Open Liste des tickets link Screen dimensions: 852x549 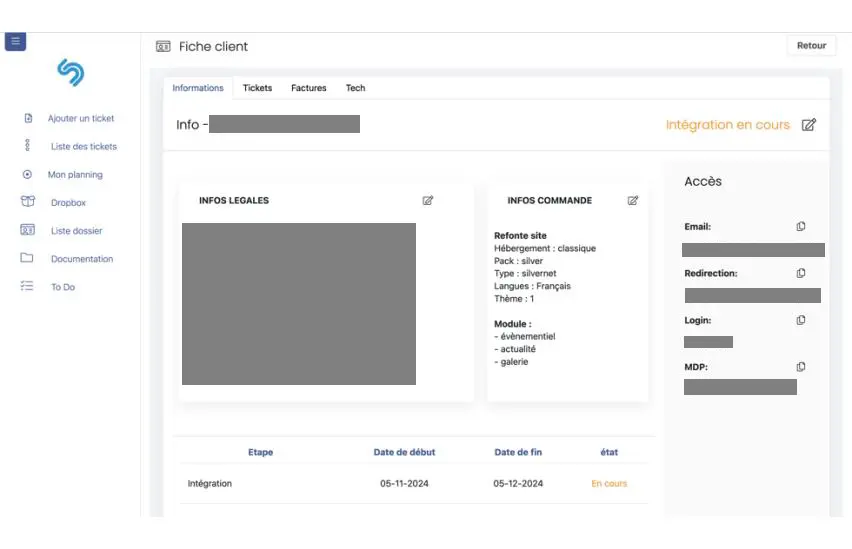coord(84,147)
